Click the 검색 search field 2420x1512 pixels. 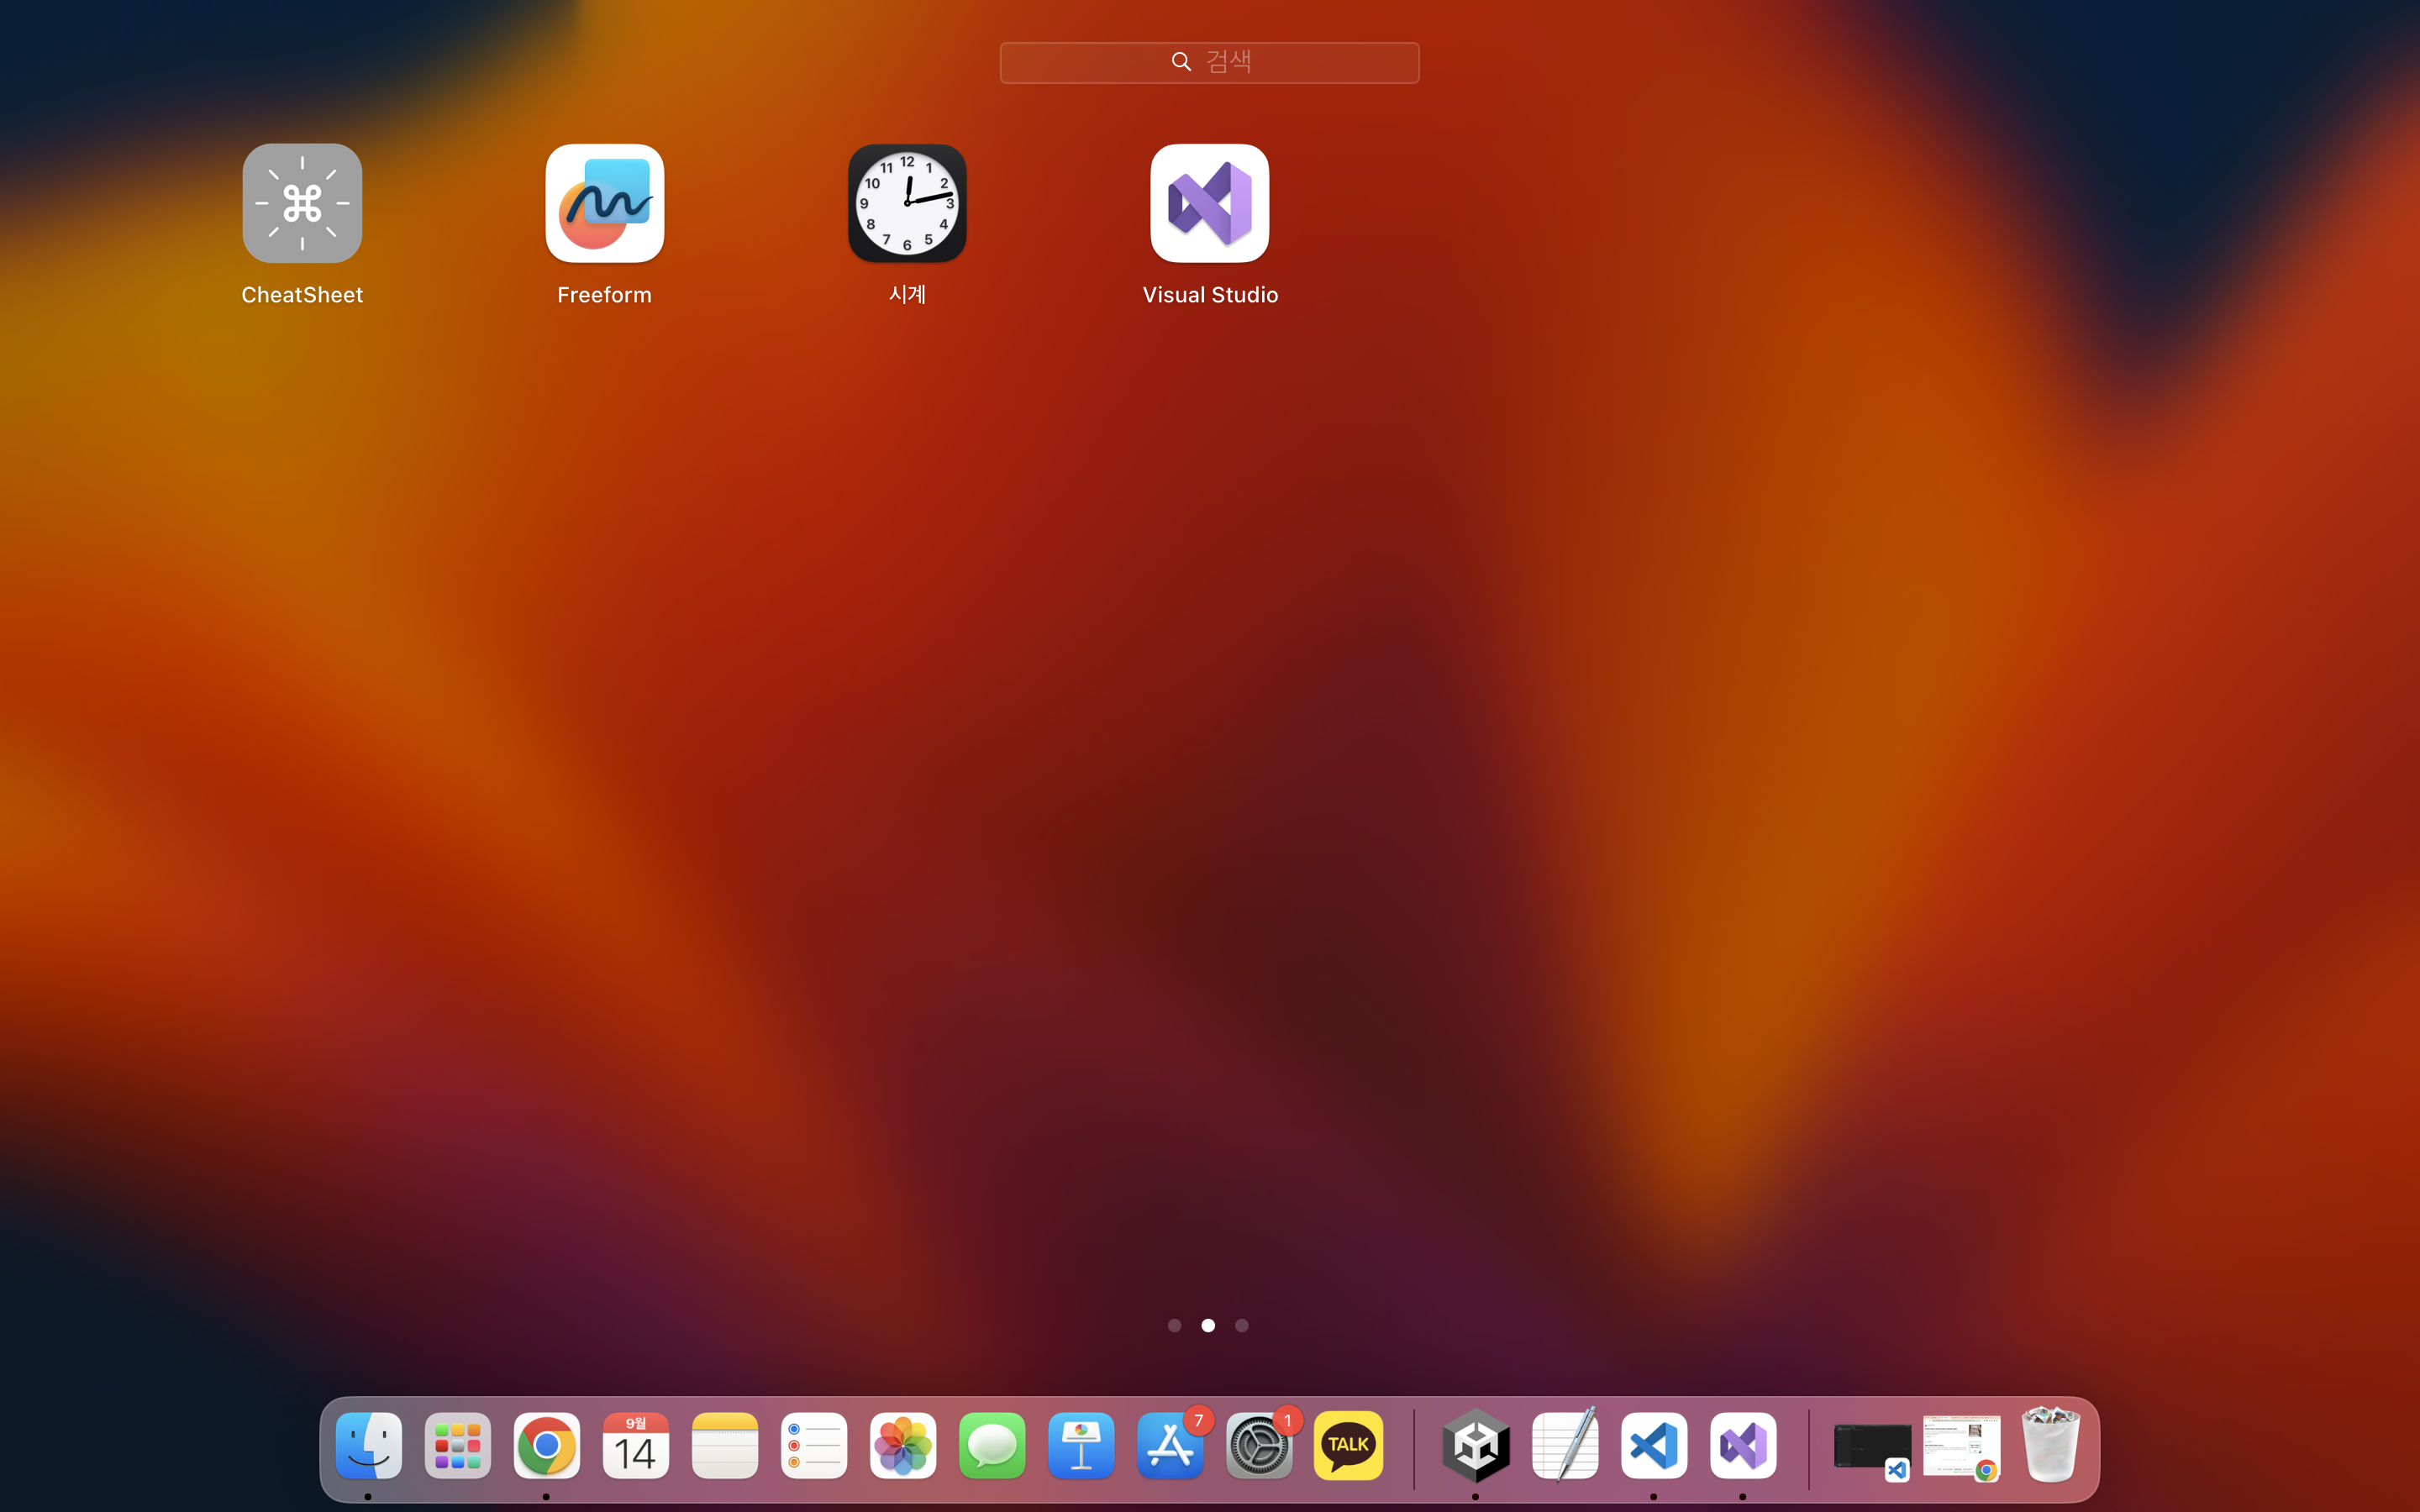pyautogui.click(x=1209, y=62)
